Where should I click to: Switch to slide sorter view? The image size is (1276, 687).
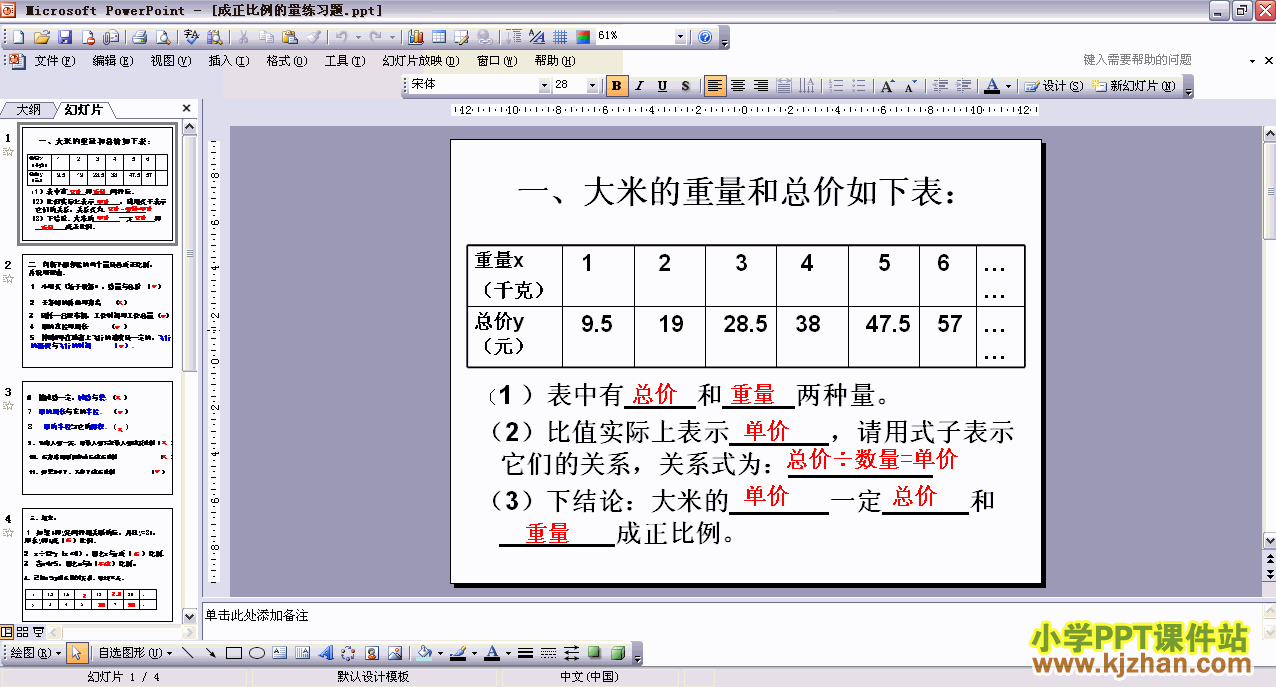(x=22, y=631)
